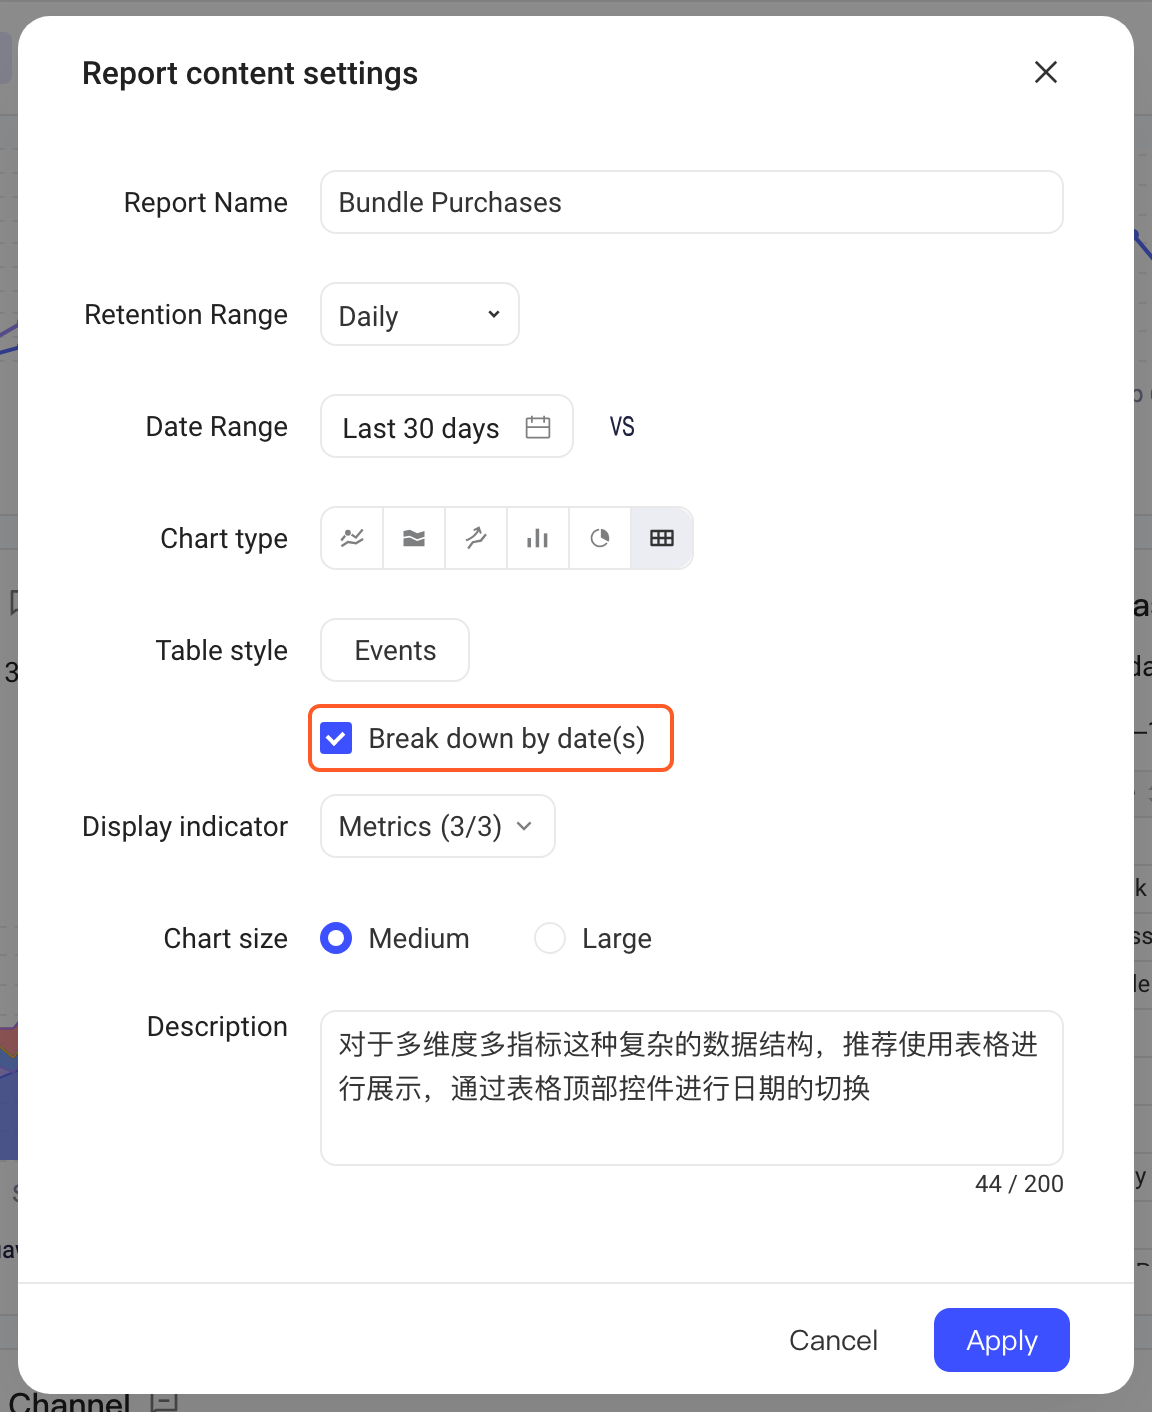Screen dimensions: 1152x1412
Task: Focus the Report Name input field
Action: pos(692,202)
